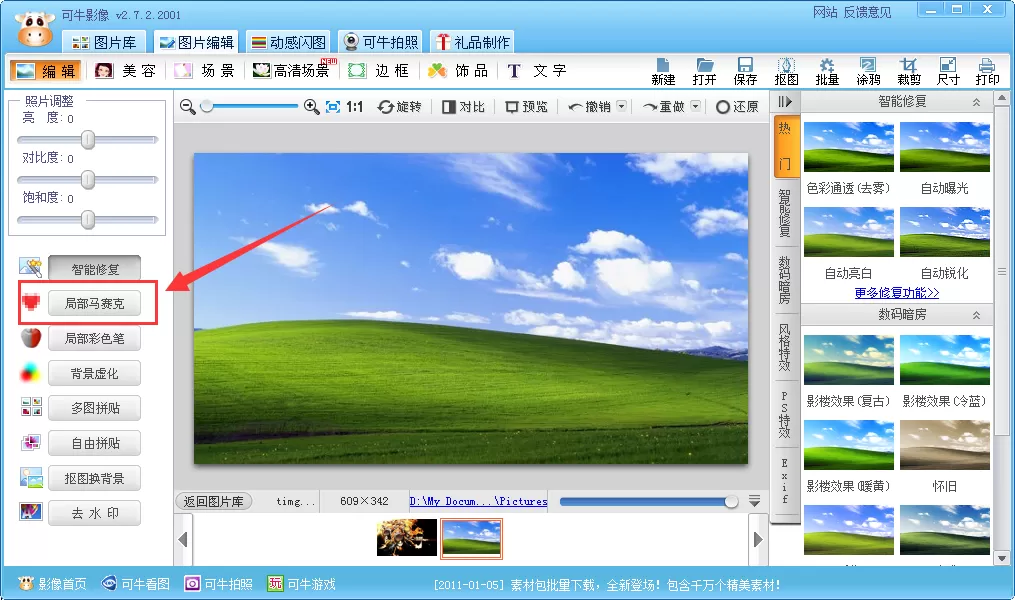The height and width of the screenshot is (600, 1015).
Task: Open the 尺寸 resize tool
Action: point(948,71)
